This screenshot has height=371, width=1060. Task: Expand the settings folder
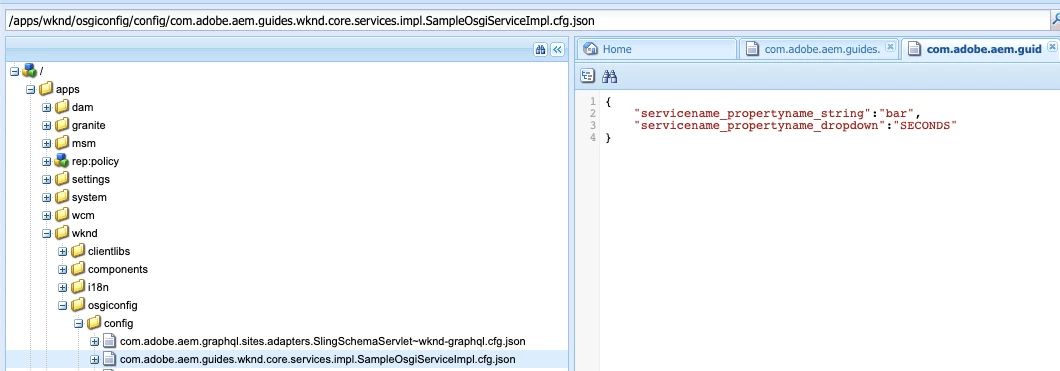pyautogui.click(x=46, y=180)
